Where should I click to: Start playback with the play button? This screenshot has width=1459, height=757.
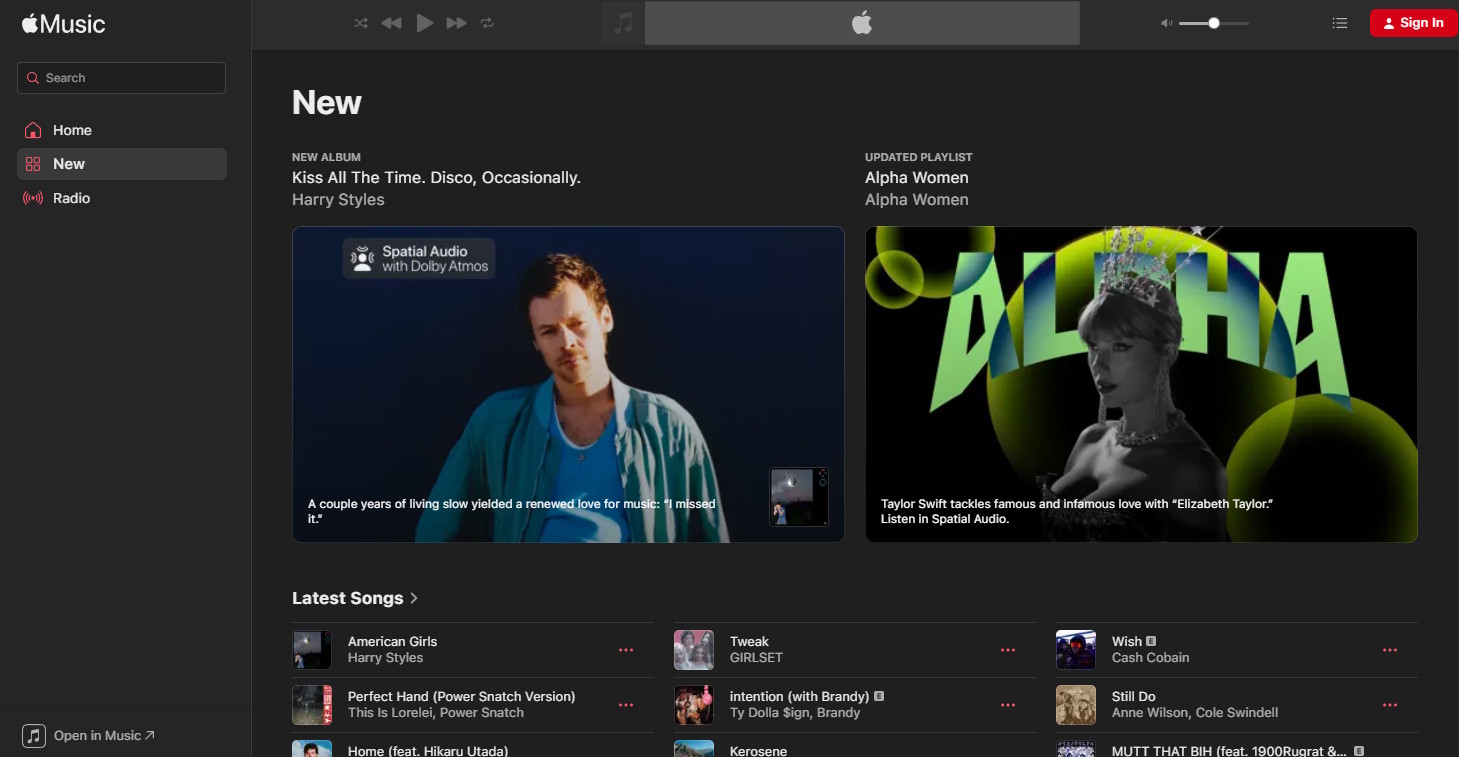coord(425,23)
